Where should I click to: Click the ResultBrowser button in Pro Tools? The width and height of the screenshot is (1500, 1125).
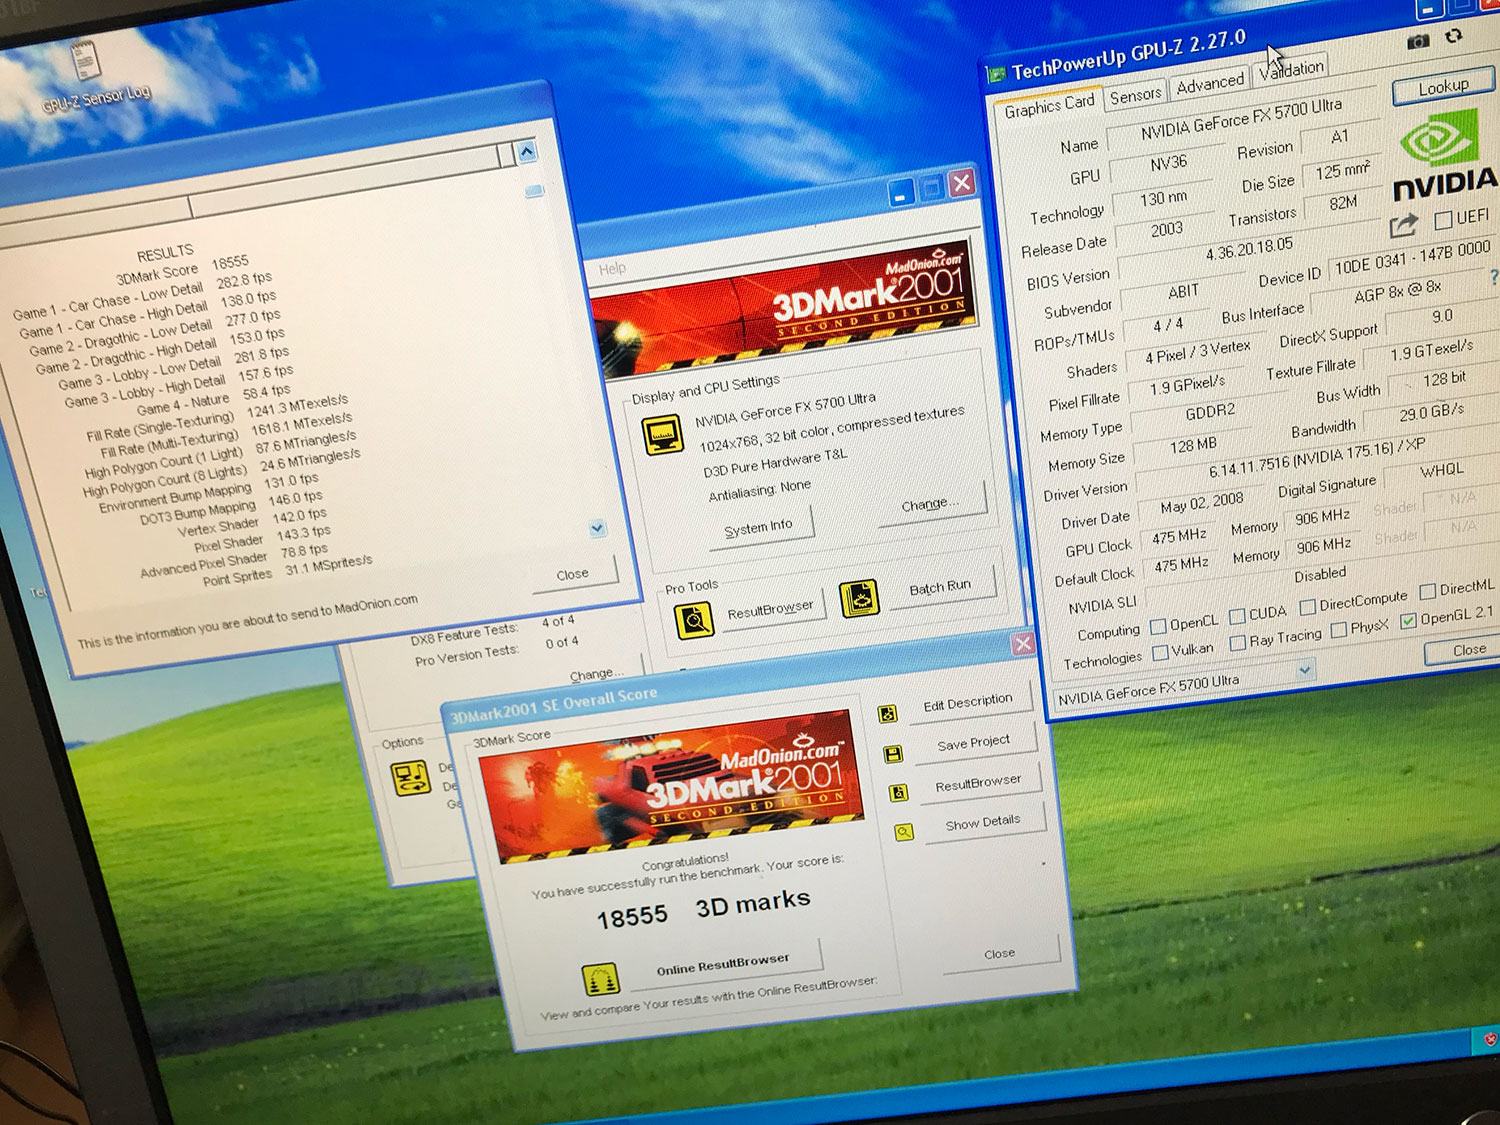[769, 610]
